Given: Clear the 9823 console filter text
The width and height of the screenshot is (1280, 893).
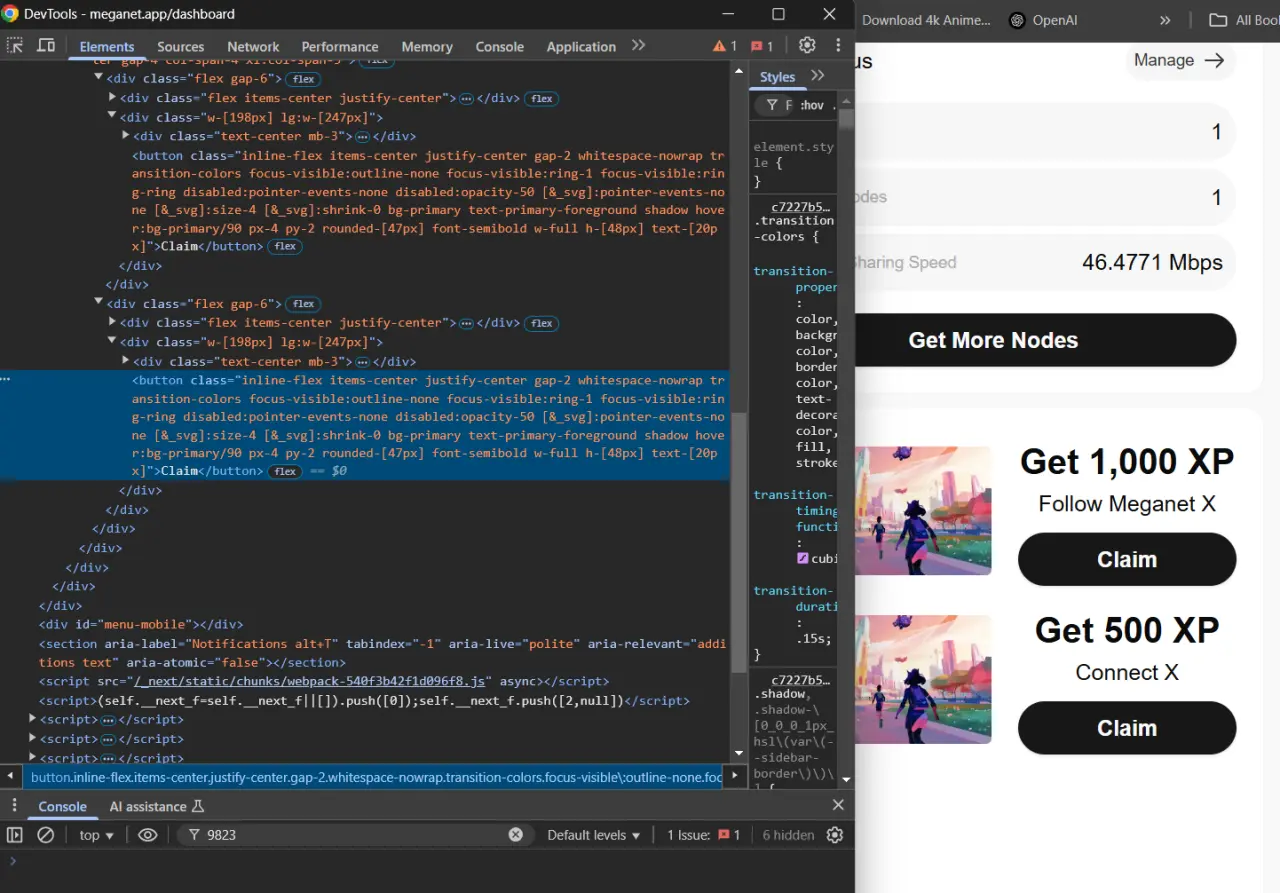Looking at the screenshot, I should [x=516, y=835].
